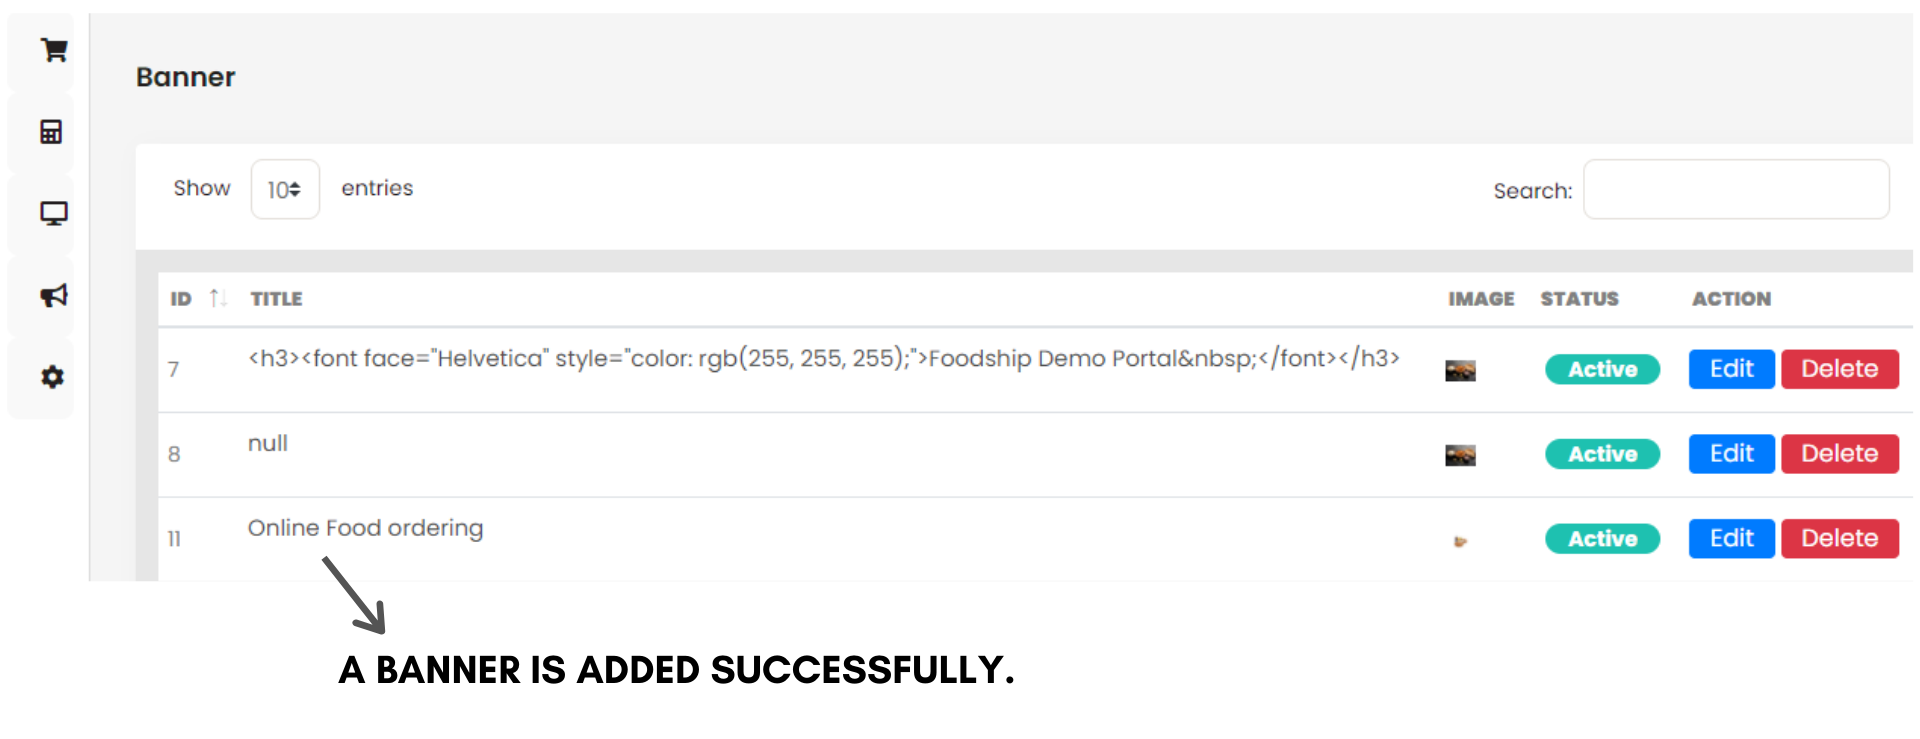Sort the table by ID column arrows
Image resolution: width=1920 pixels, height=739 pixels.
[x=218, y=298]
